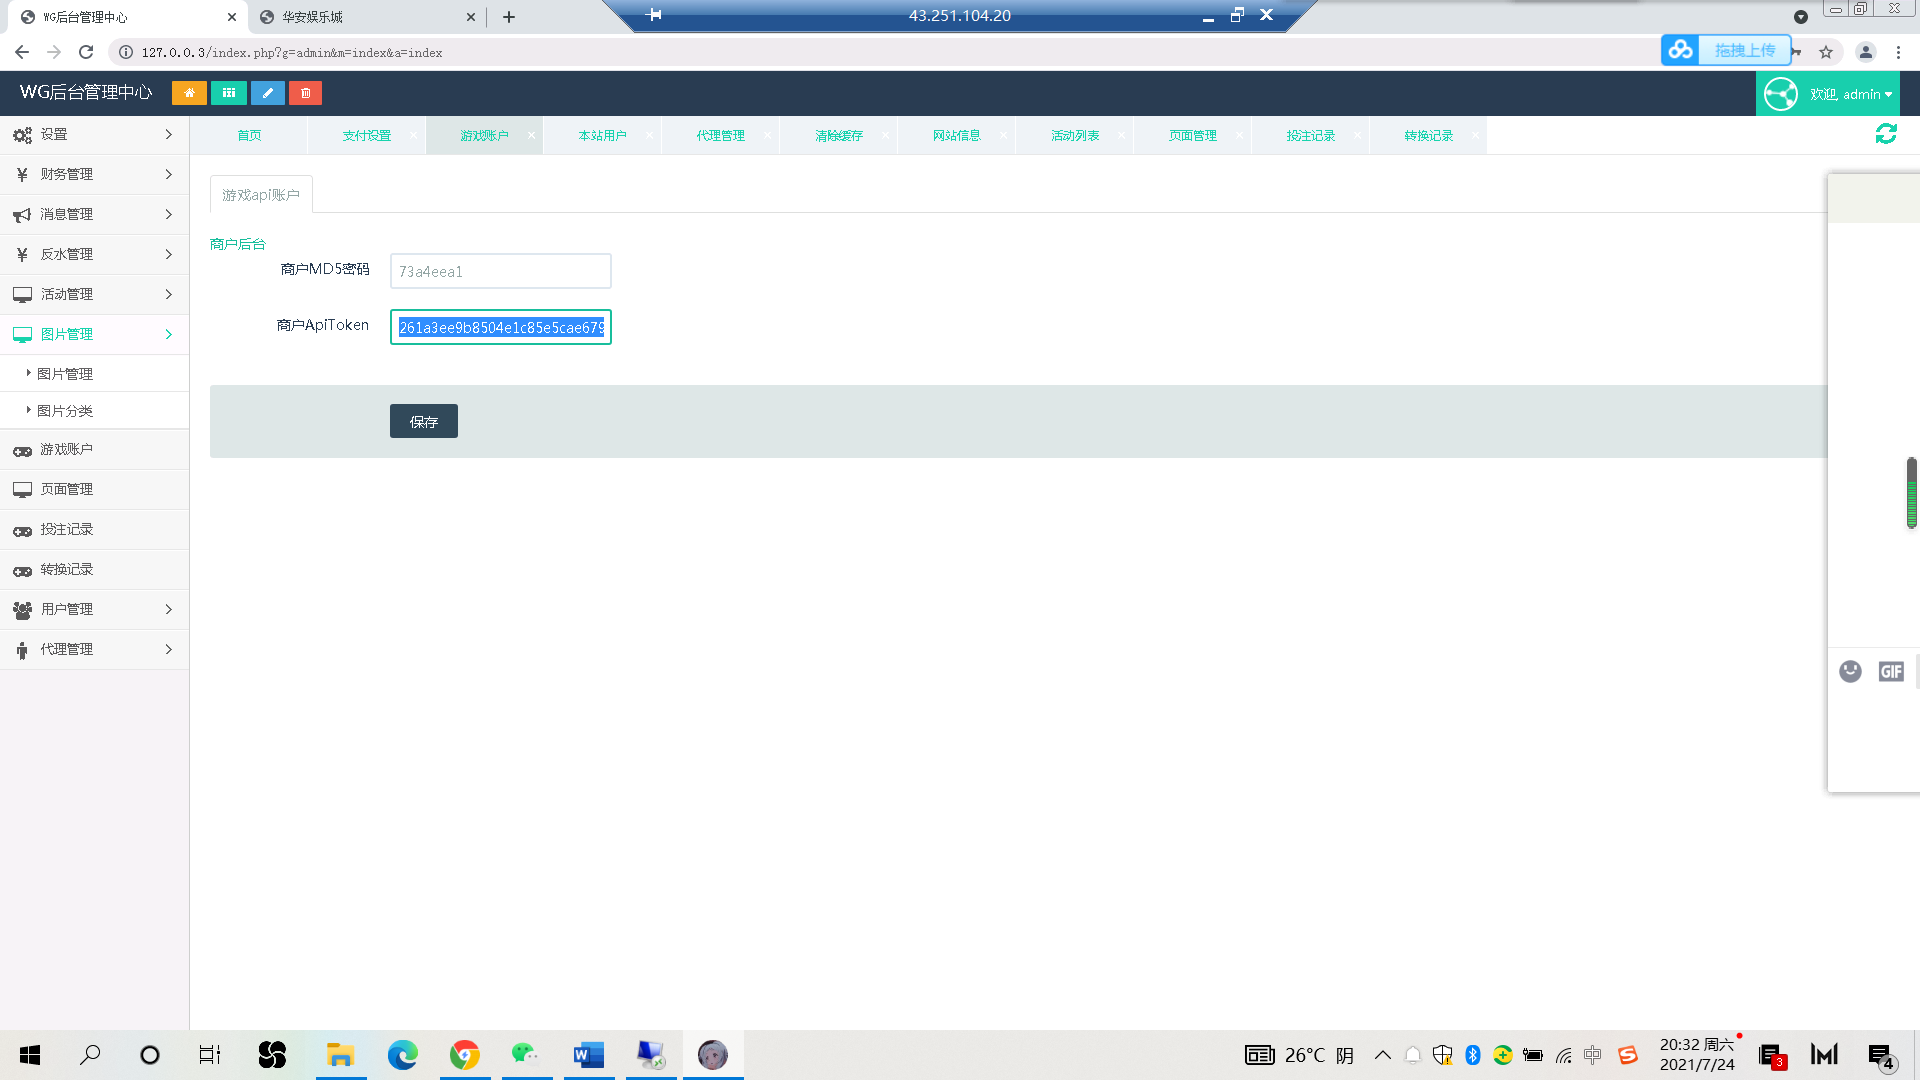
Task: Click the GIF icon in side panel
Action: coord(1891,672)
